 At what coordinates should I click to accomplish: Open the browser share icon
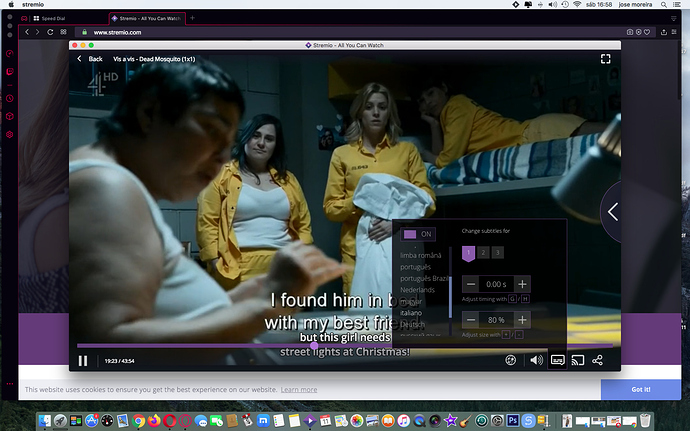click(x=664, y=32)
